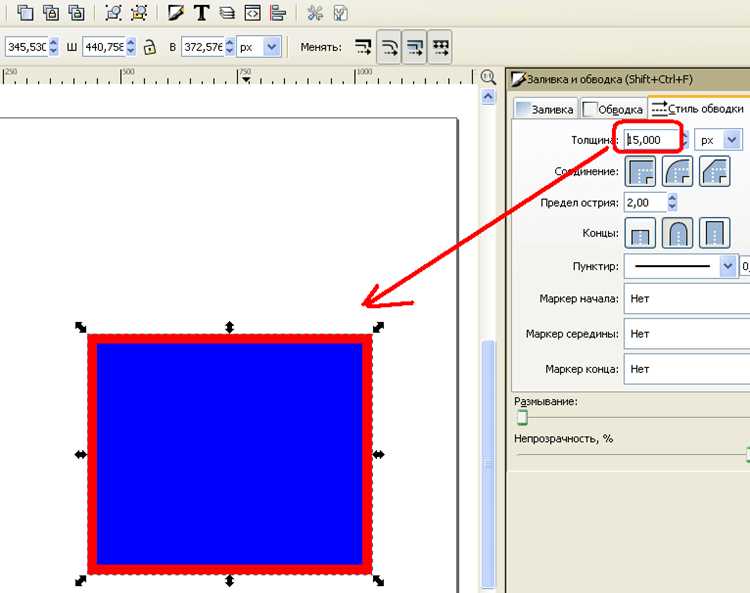Click bottom-center vertical scale handle of rectangle

pos(230,581)
